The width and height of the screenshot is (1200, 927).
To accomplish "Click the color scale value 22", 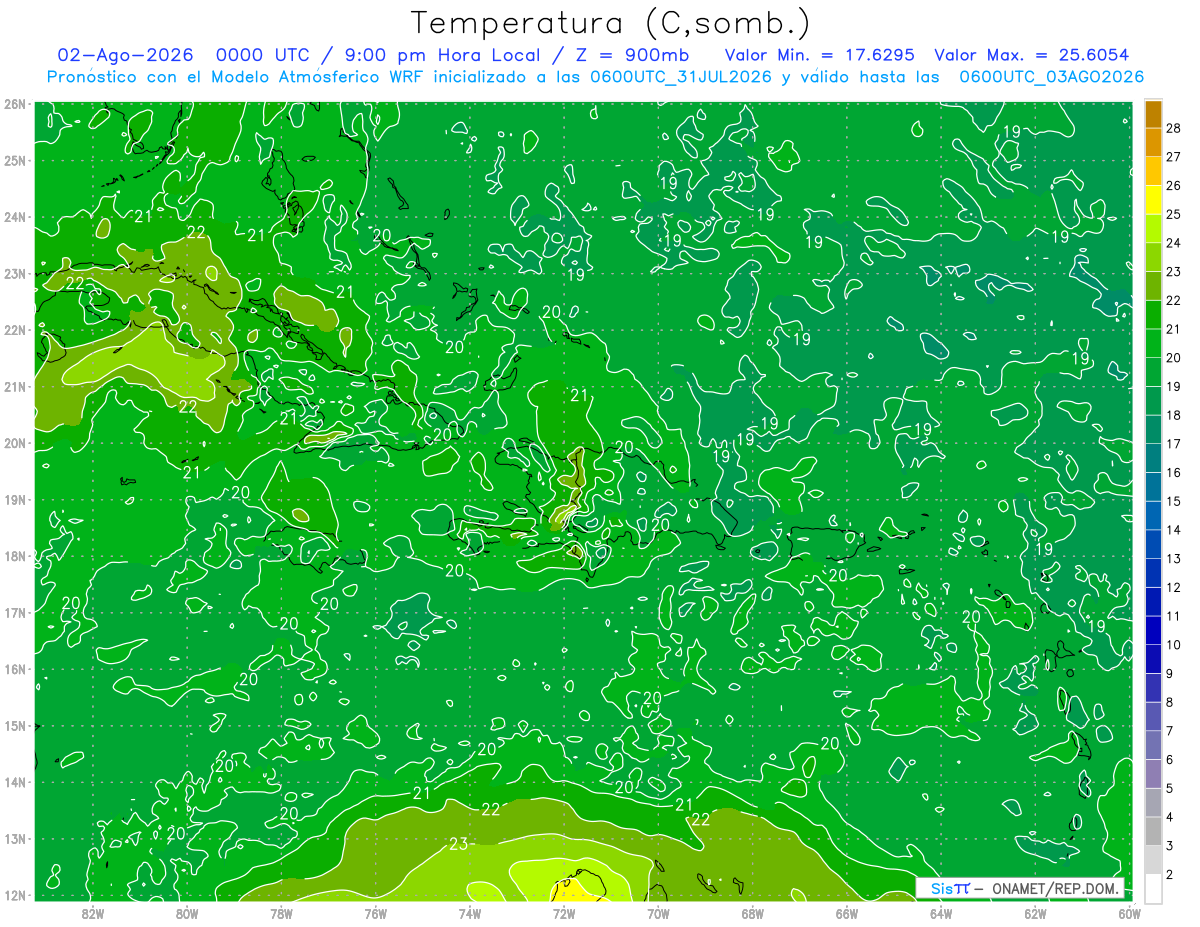I will (x=1174, y=300).
